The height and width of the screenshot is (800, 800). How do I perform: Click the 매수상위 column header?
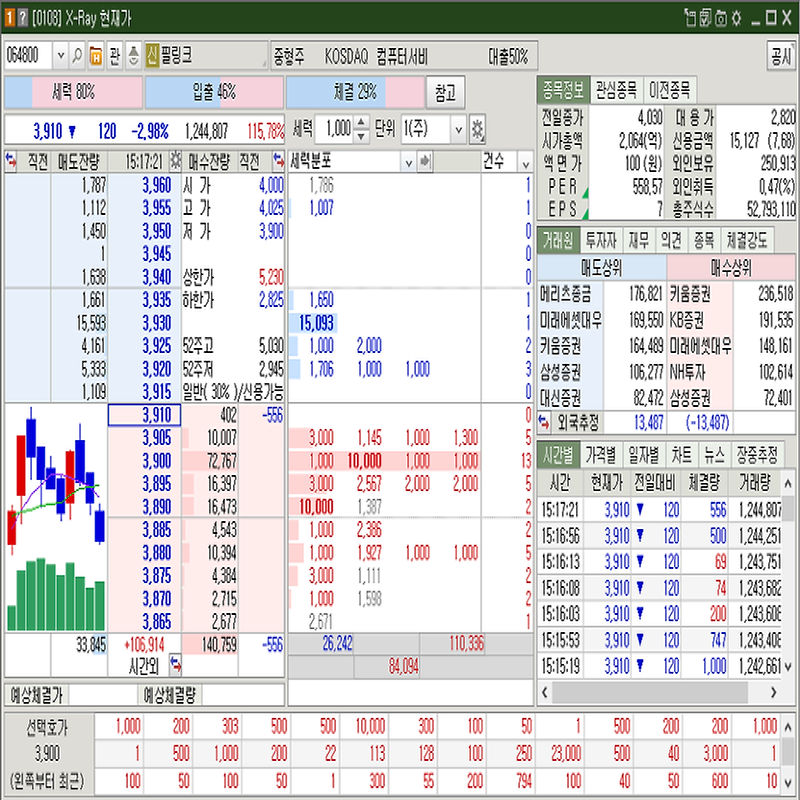pos(731,268)
